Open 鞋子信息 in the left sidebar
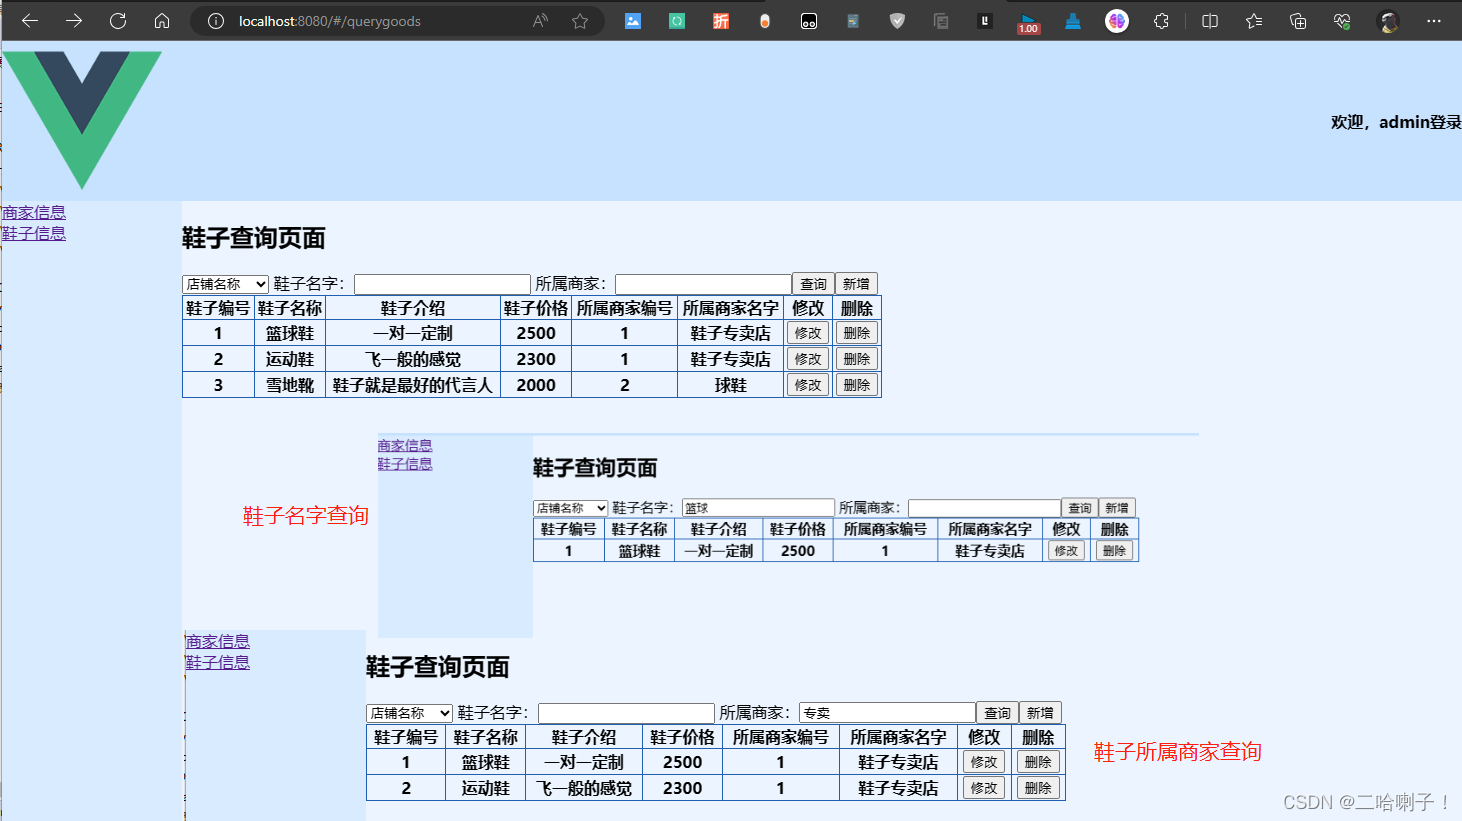The image size is (1462, 821). click(34, 233)
